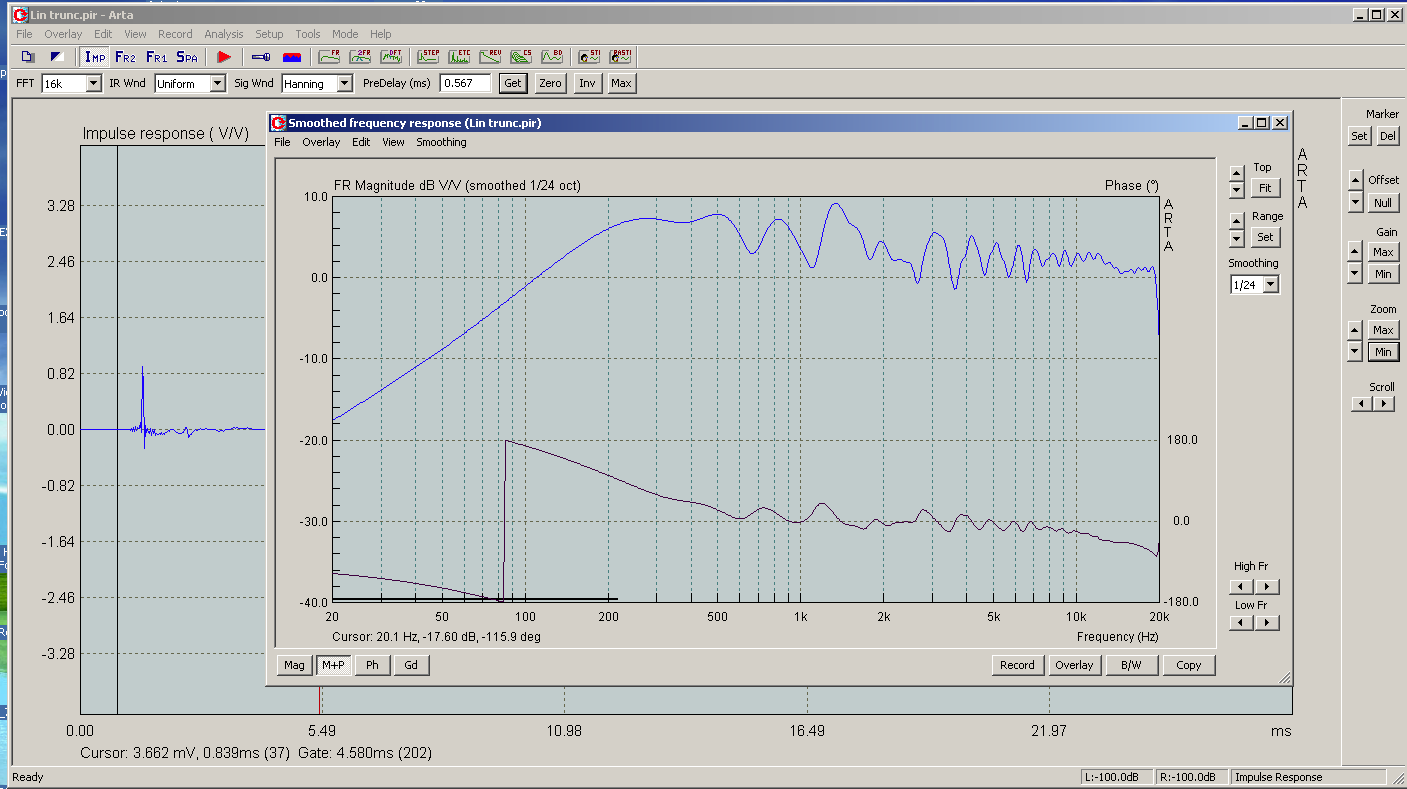1407x789 pixels.
Task: Show the REV reverberation analysis
Action: (x=490, y=57)
